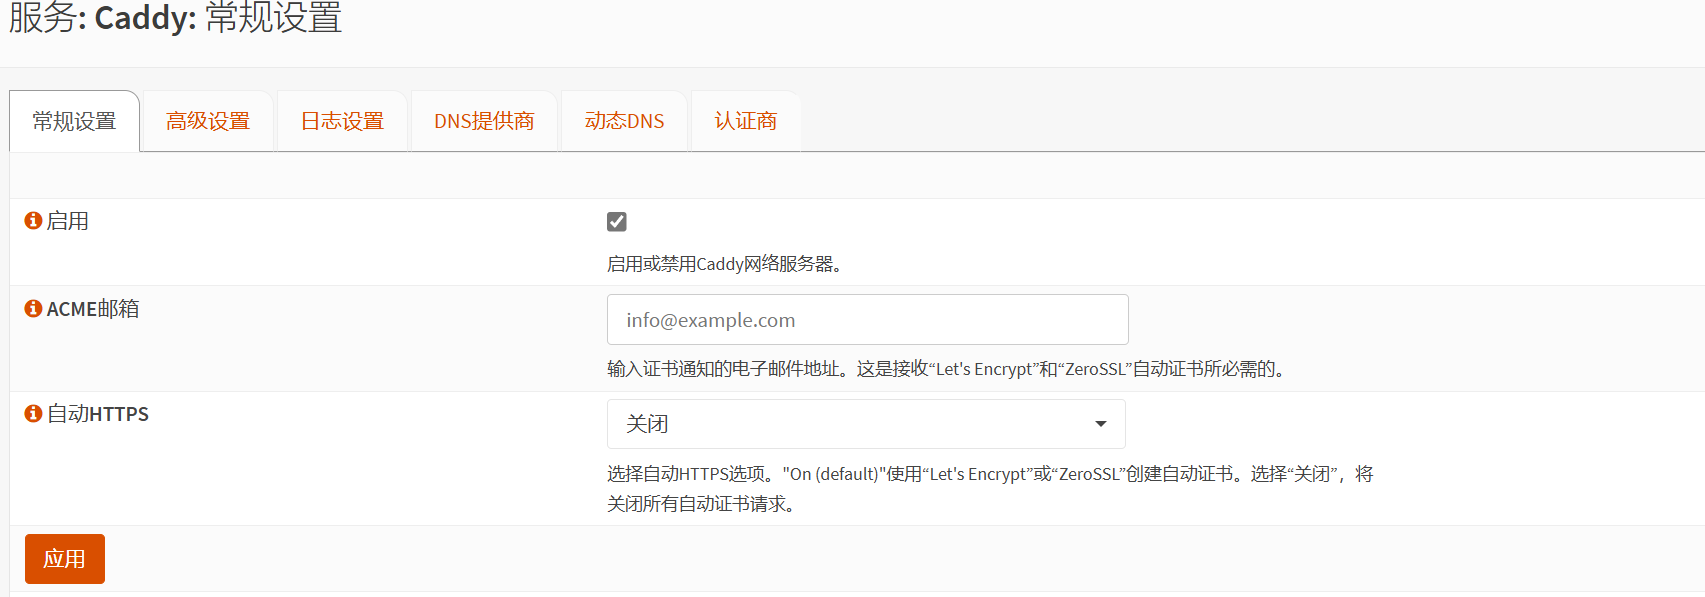Click the 启用 field label text
Screen dimensions: 1705x597
tap(68, 221)
